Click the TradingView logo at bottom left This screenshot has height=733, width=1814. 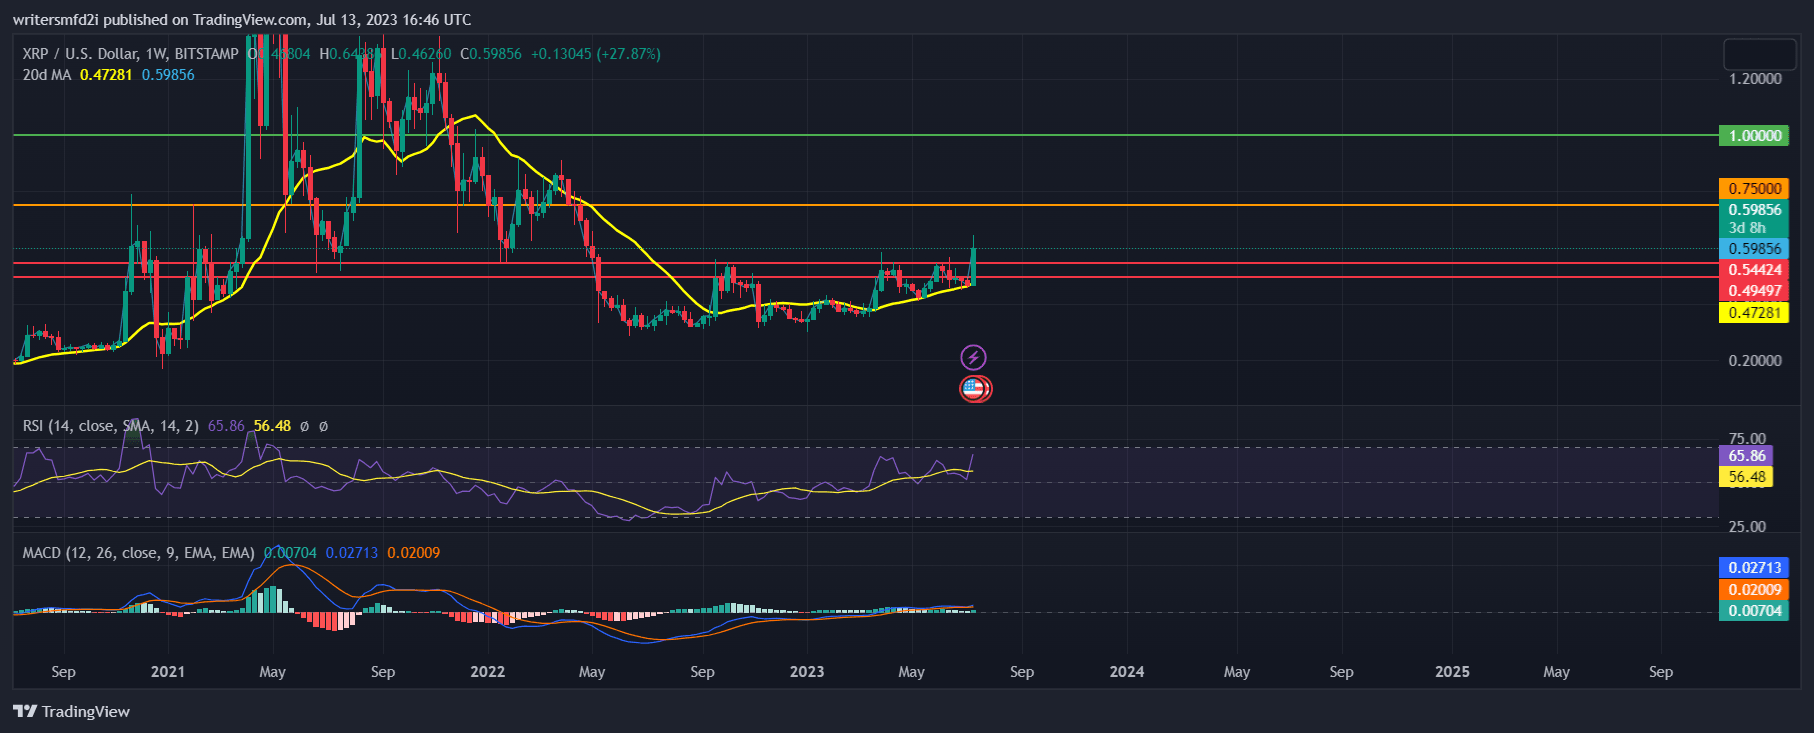pyautogui.click(x=72, y=711)
